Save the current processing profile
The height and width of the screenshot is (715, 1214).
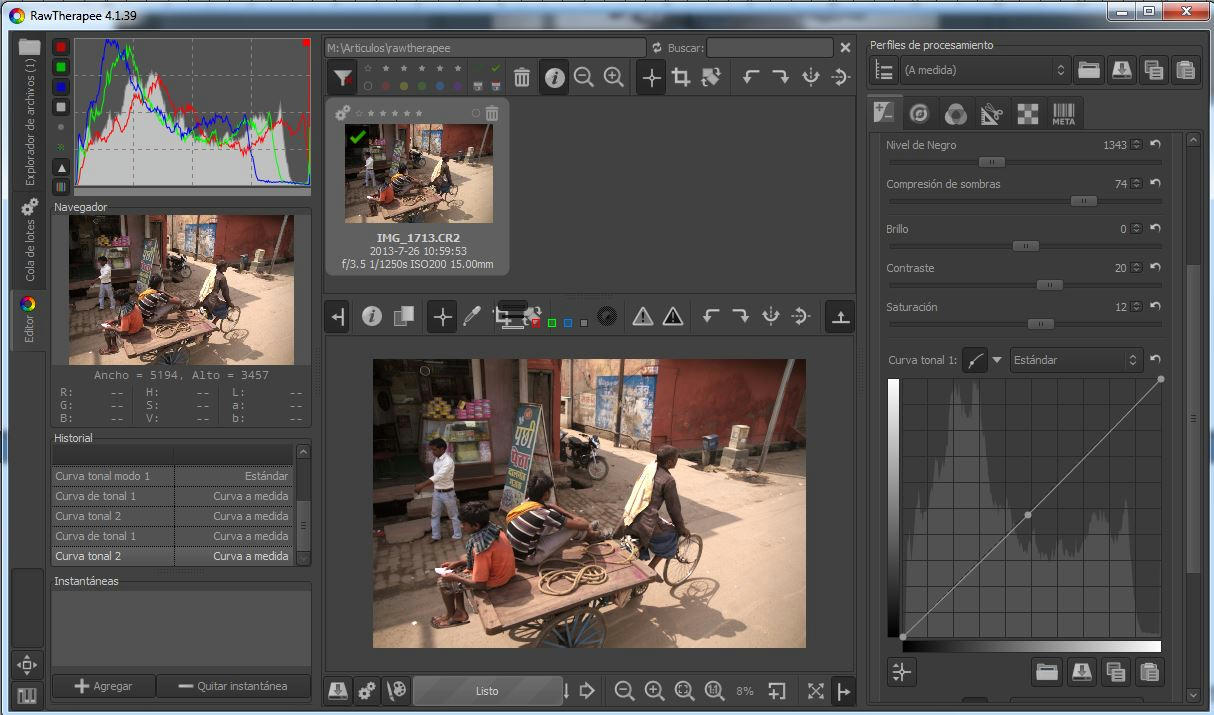pyautogui.click(x=1121, y=70)
